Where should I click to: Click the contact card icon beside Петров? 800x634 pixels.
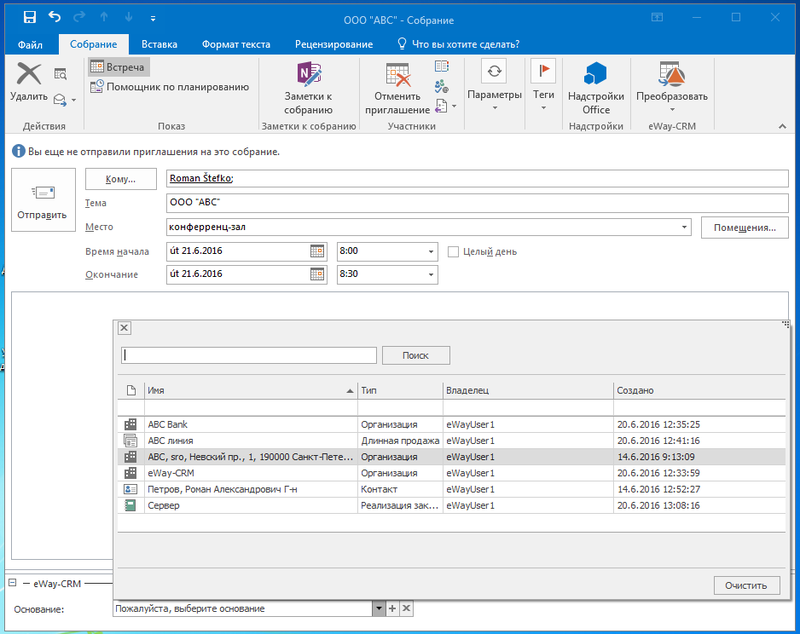click(x=131, y=489)
